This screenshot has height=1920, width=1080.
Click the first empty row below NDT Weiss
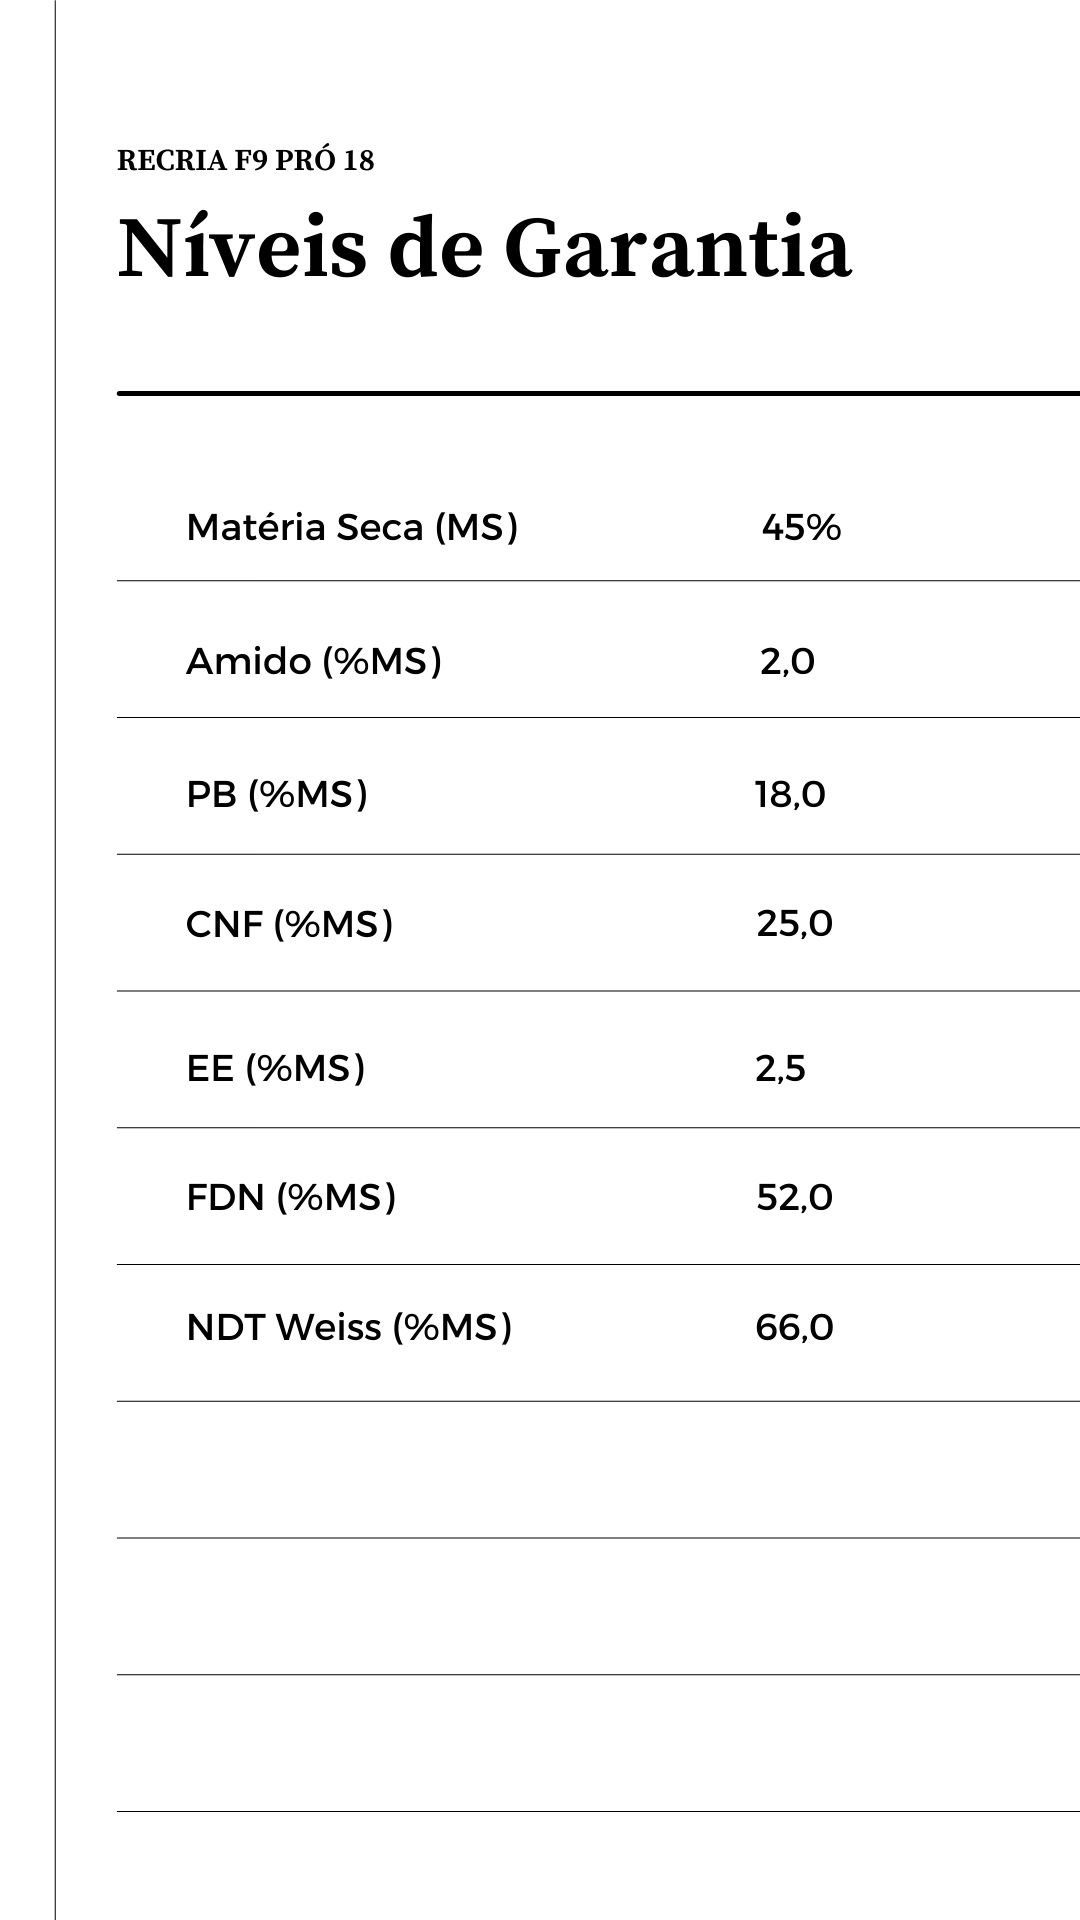(x=598, y=1469)
